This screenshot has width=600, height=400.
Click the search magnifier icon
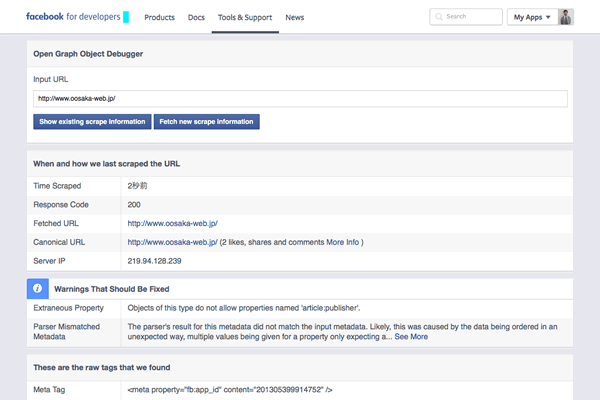439,17
